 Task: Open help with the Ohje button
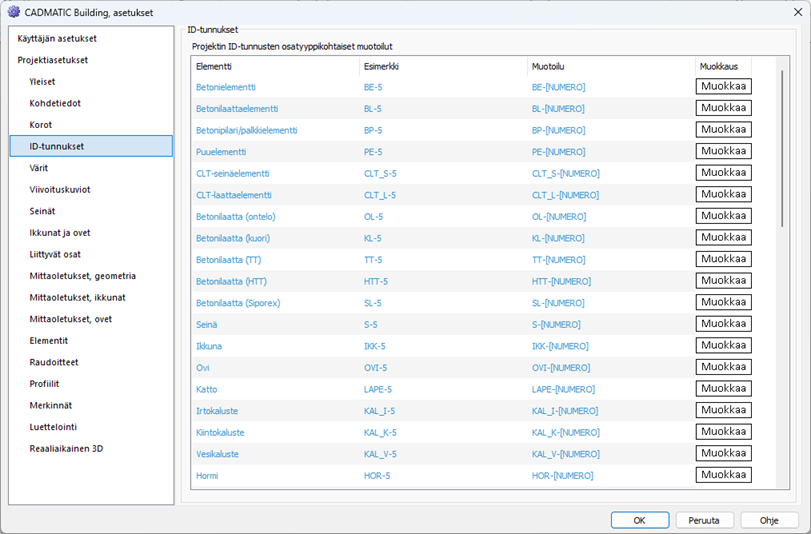point(769,520)
